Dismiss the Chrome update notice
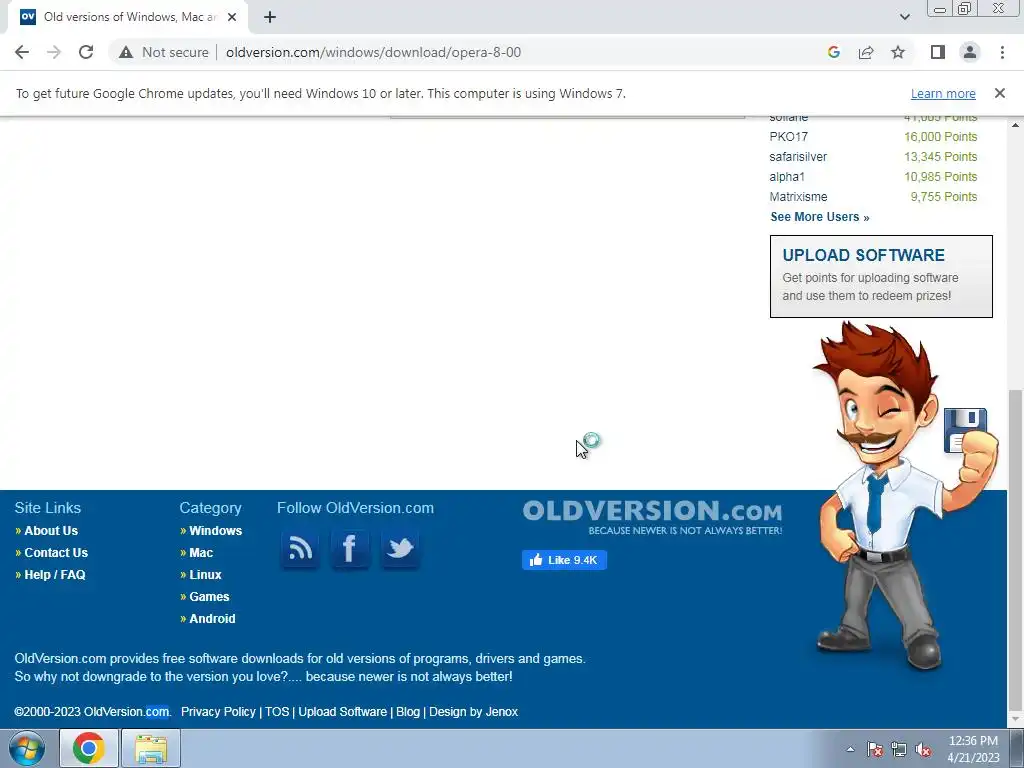 click(x=999, y=93)
